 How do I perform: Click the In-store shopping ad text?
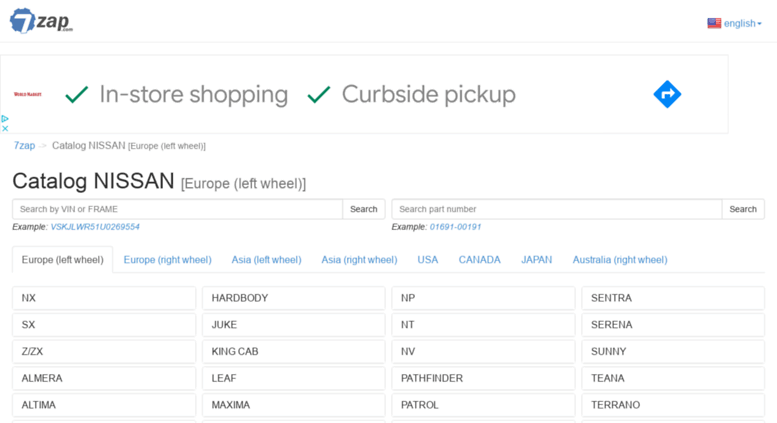tap(193, 95)
